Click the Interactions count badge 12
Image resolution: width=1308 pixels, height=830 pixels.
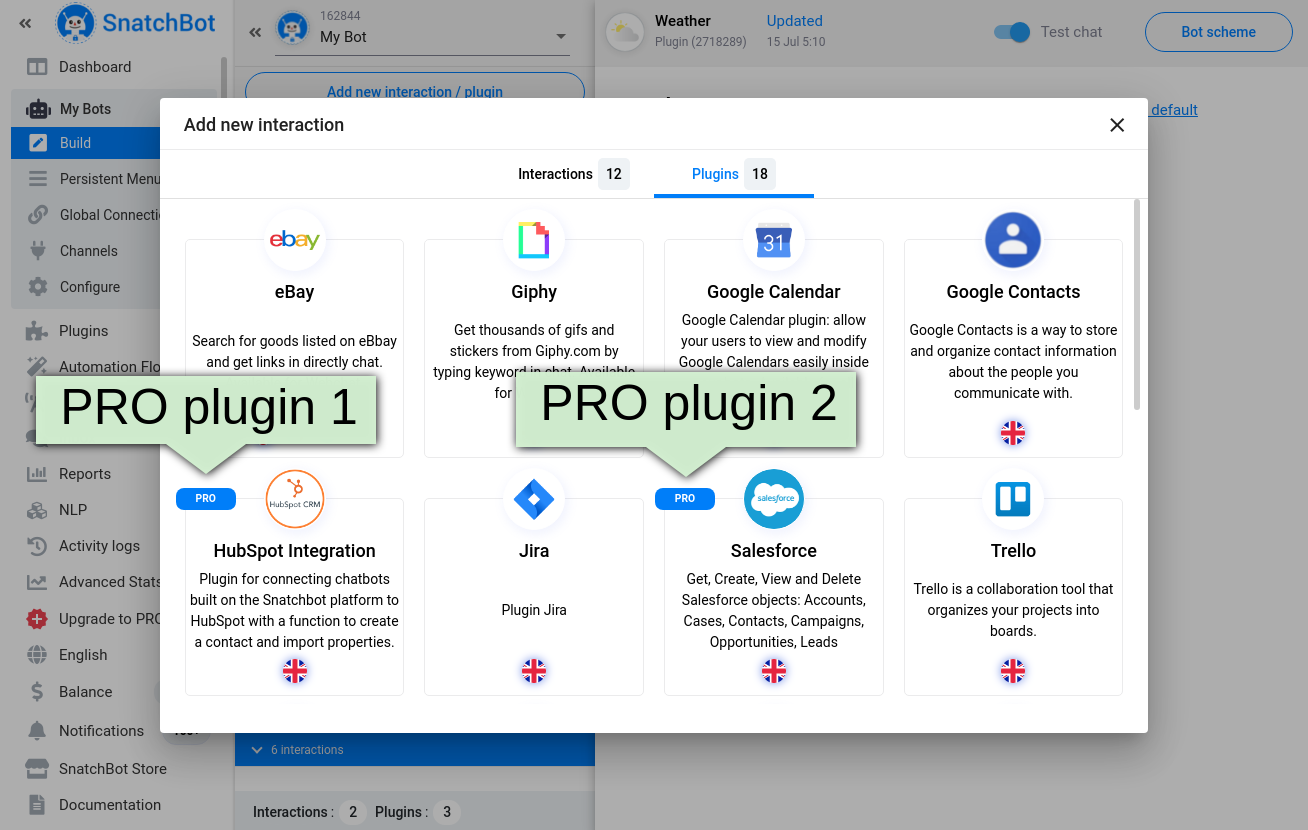[x=614, y=174]
